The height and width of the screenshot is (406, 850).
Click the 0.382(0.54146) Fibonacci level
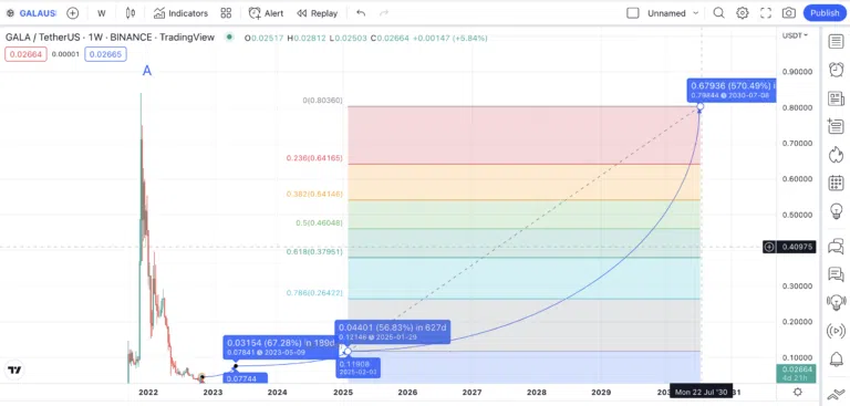pyautogui.click(x=314, y=194)
